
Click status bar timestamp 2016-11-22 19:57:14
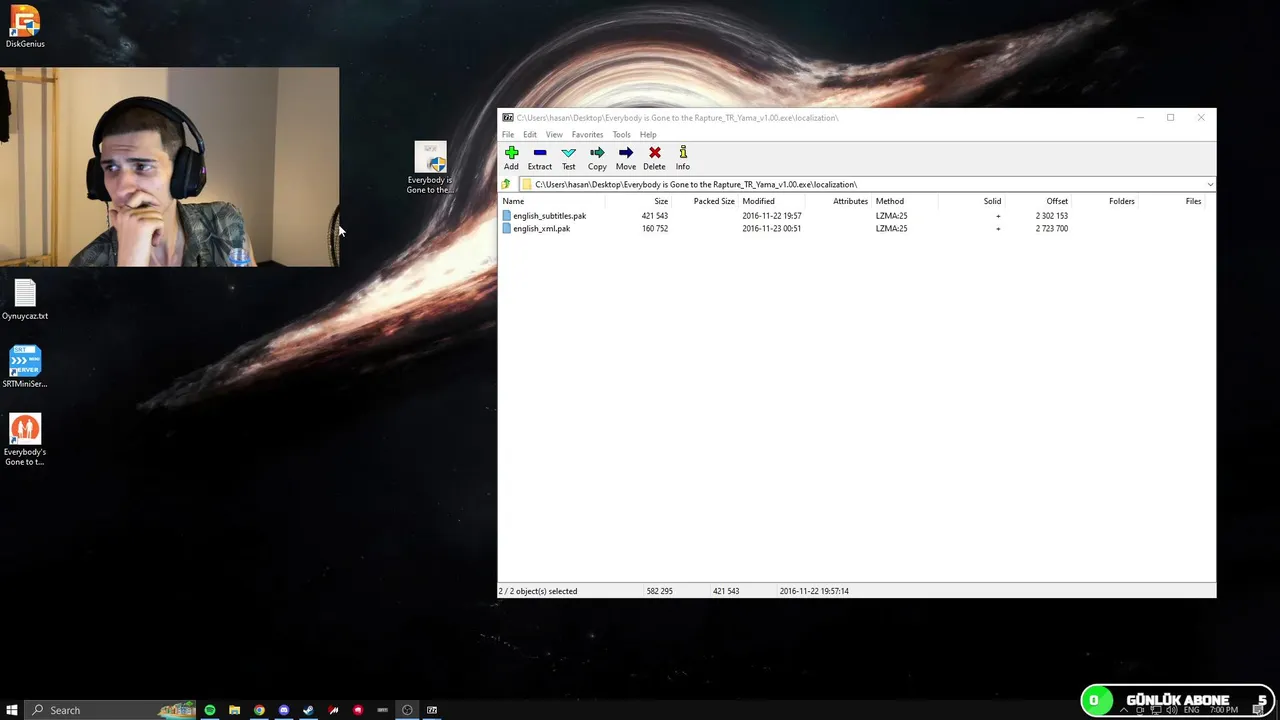(x=814, y=591)
